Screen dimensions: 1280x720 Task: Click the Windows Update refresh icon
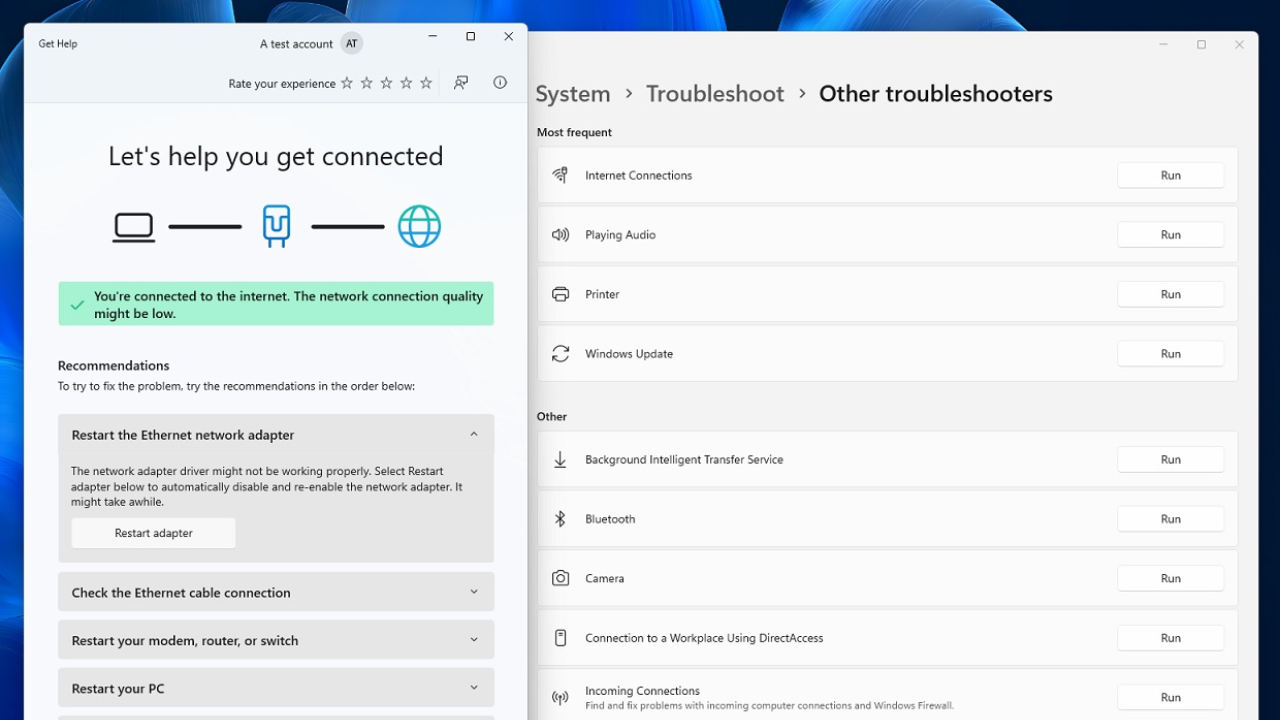coord(560,354)
